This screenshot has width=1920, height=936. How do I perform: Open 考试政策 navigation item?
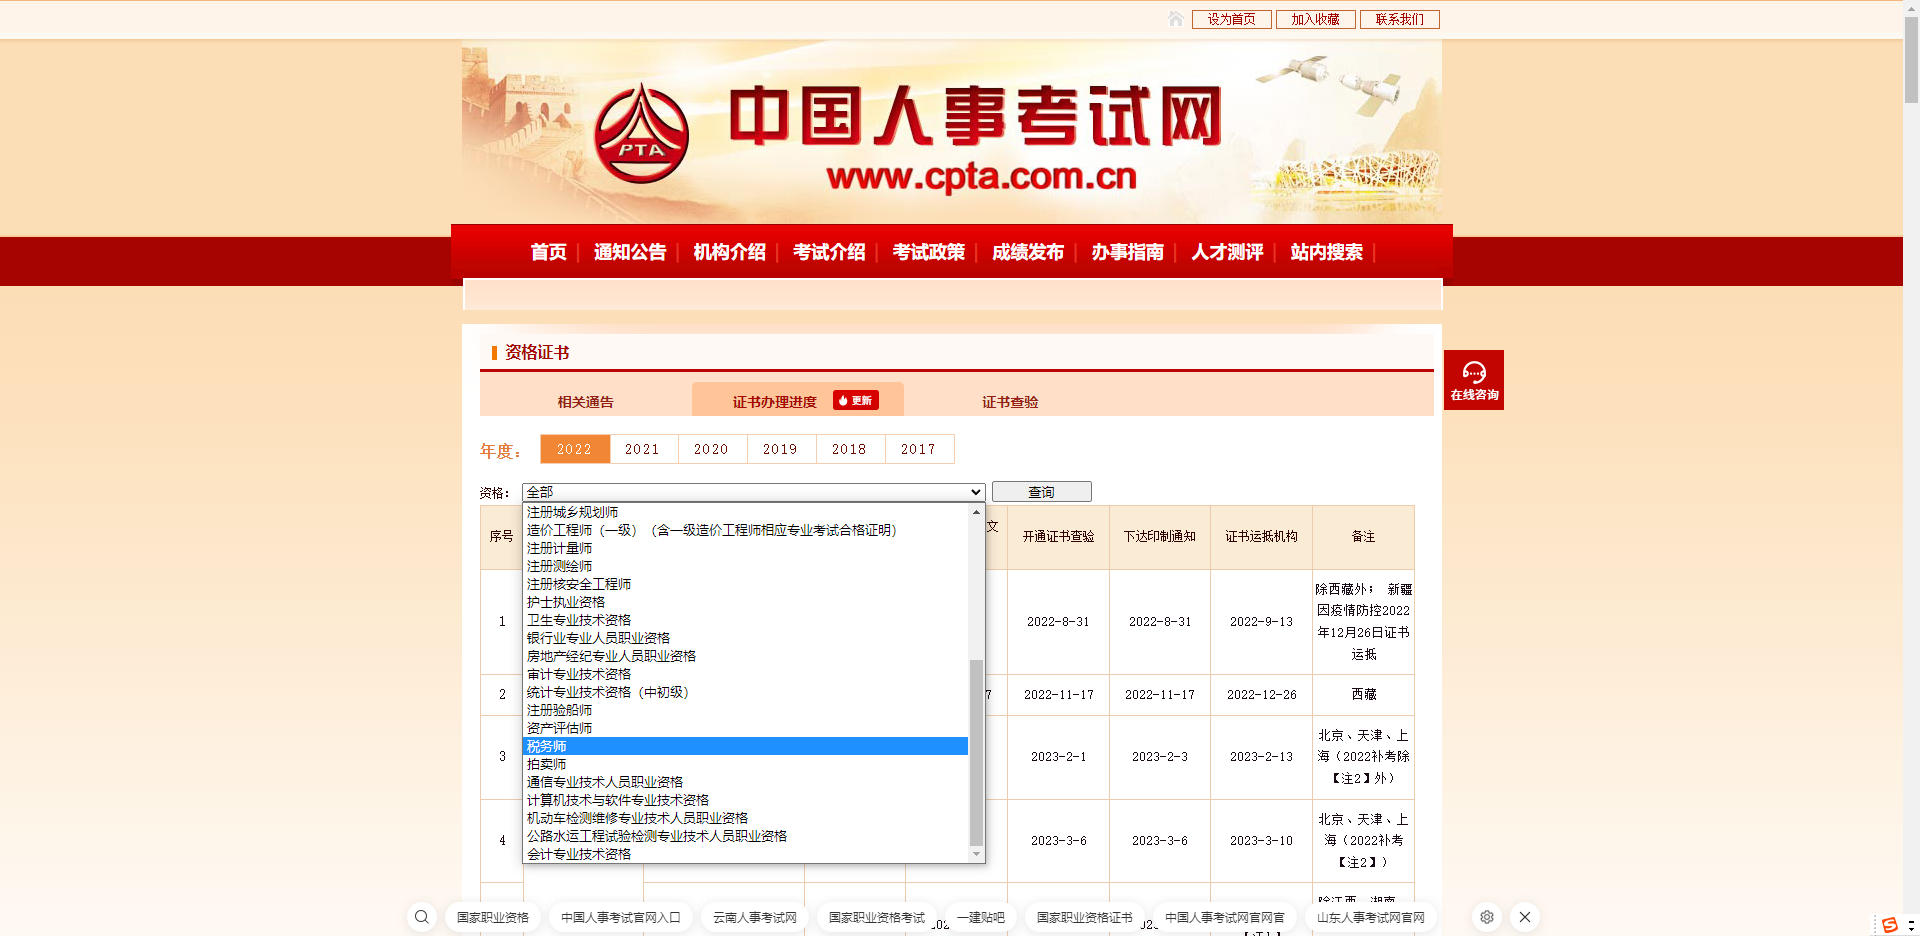[x=929, y=252]
